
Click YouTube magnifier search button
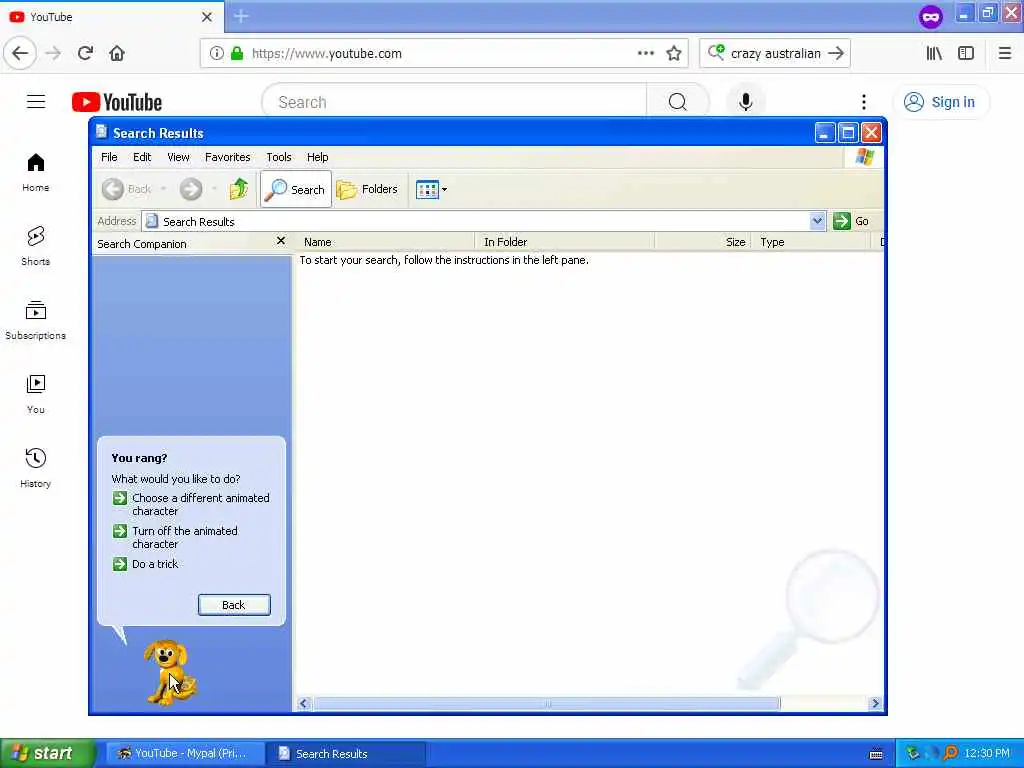pyautogui.click(x=677, y=102)
